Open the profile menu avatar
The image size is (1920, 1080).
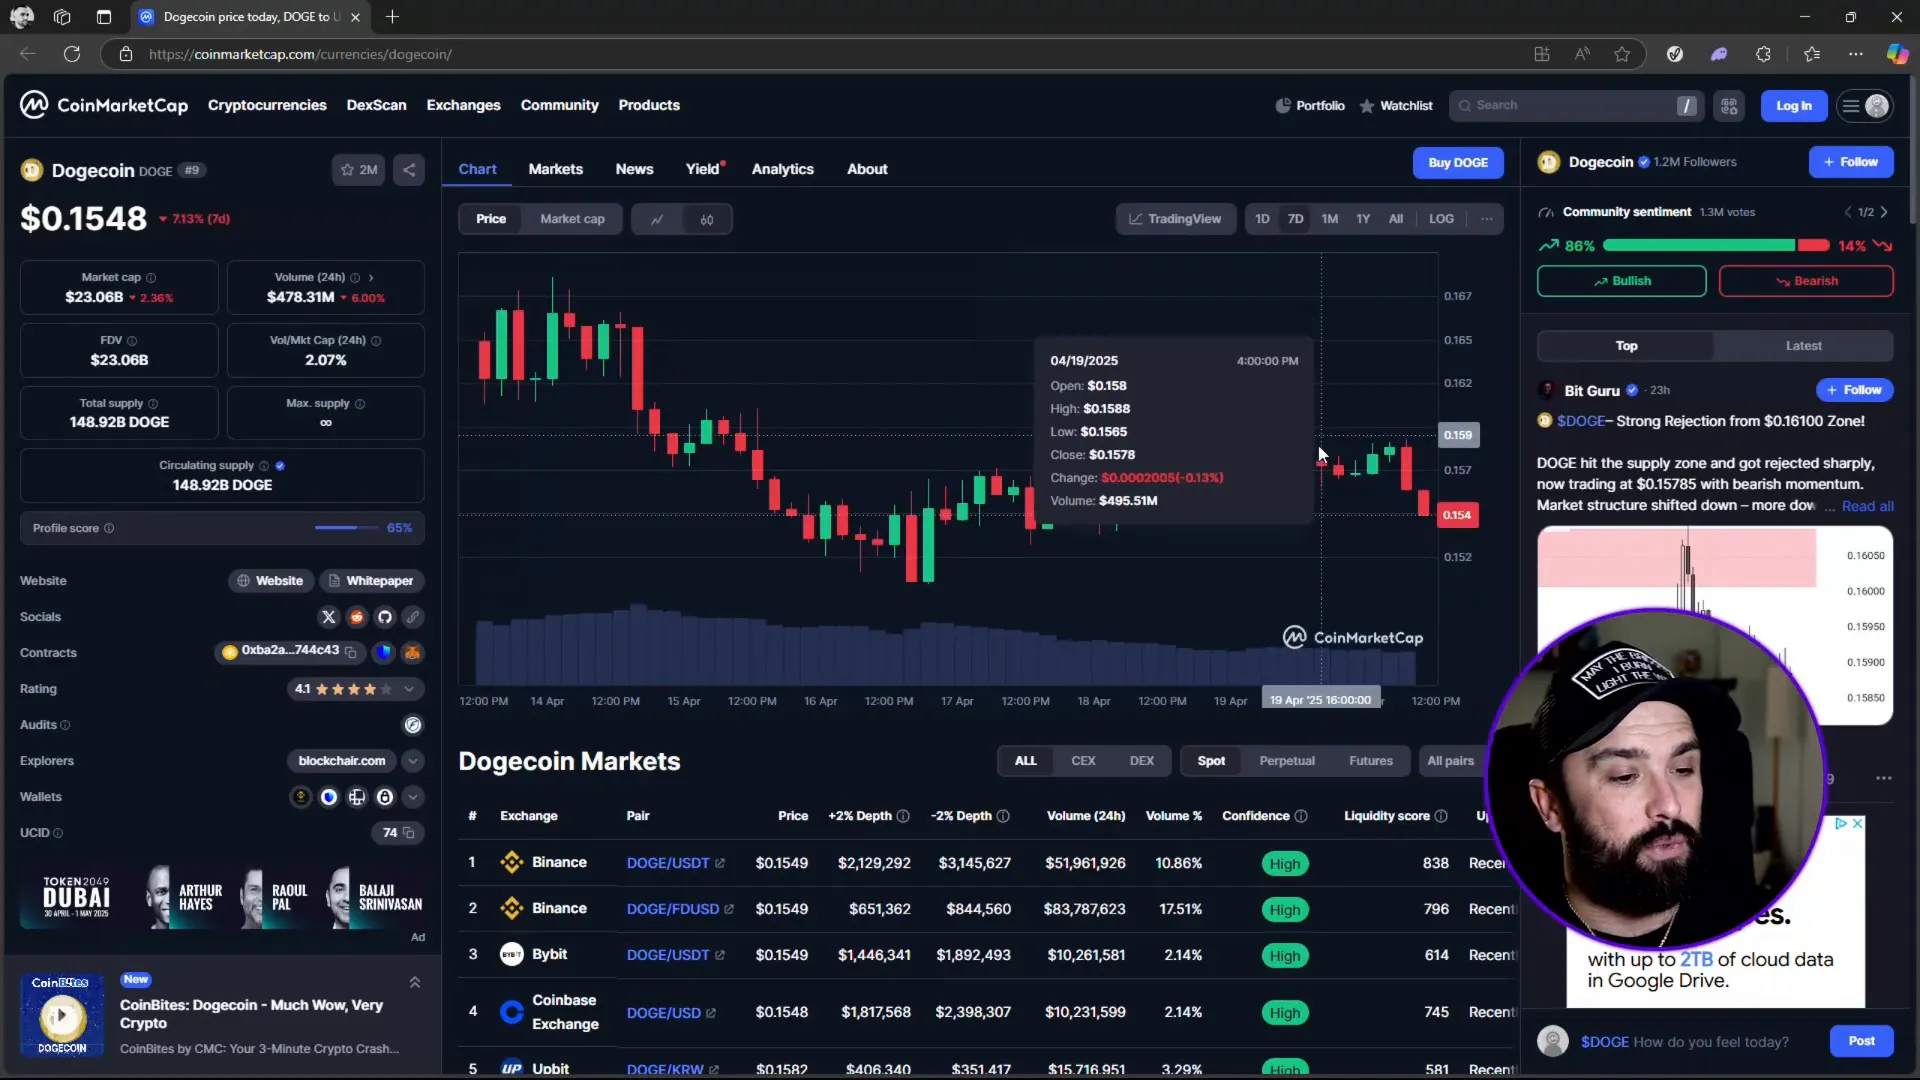[x=1877, y=106]
